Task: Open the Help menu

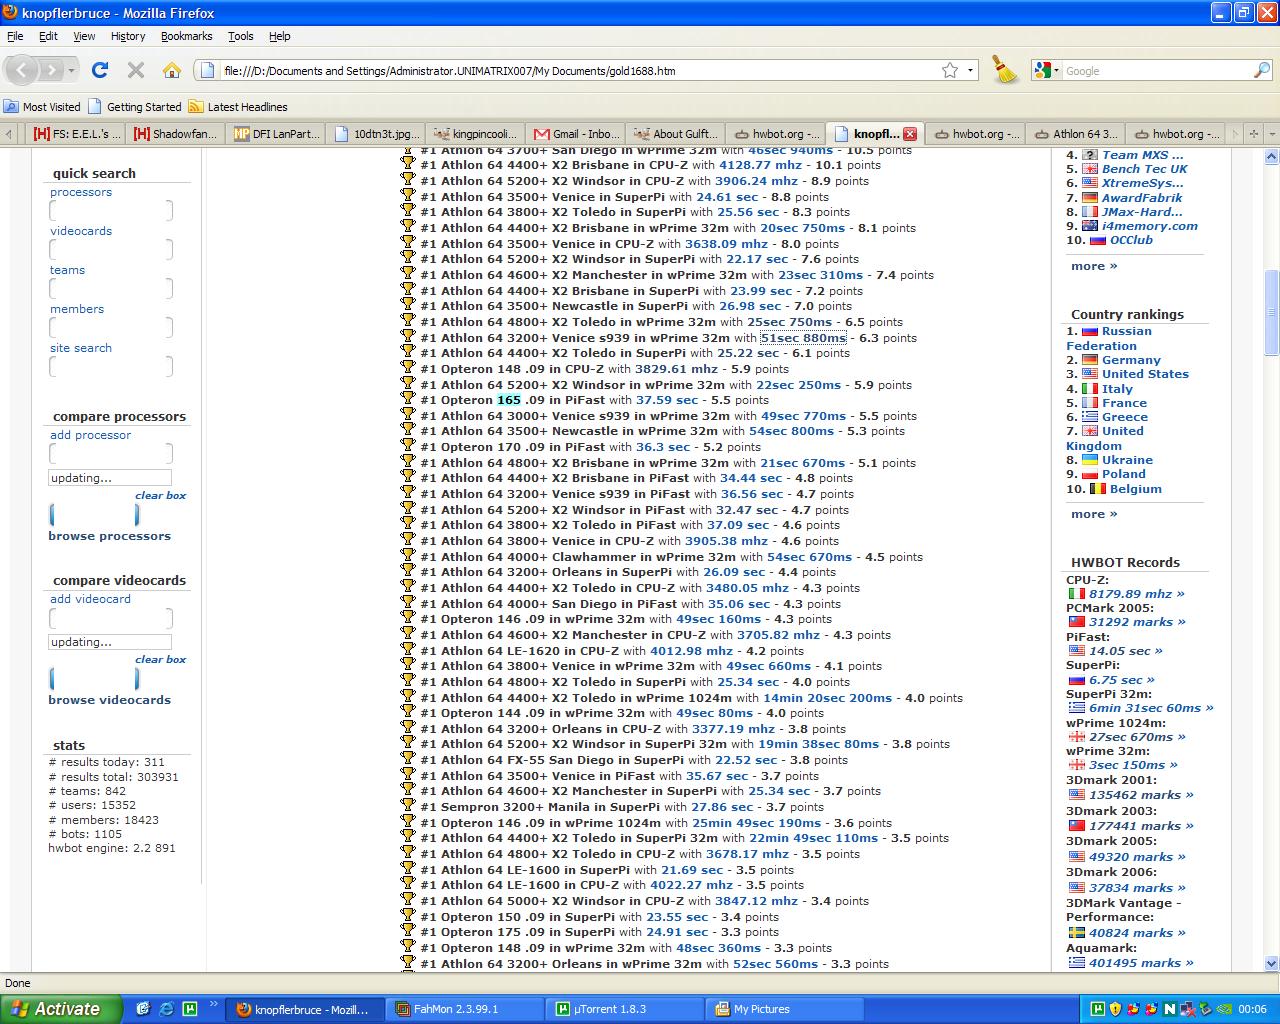Action: pyautogui.click(x=280, y=36)
